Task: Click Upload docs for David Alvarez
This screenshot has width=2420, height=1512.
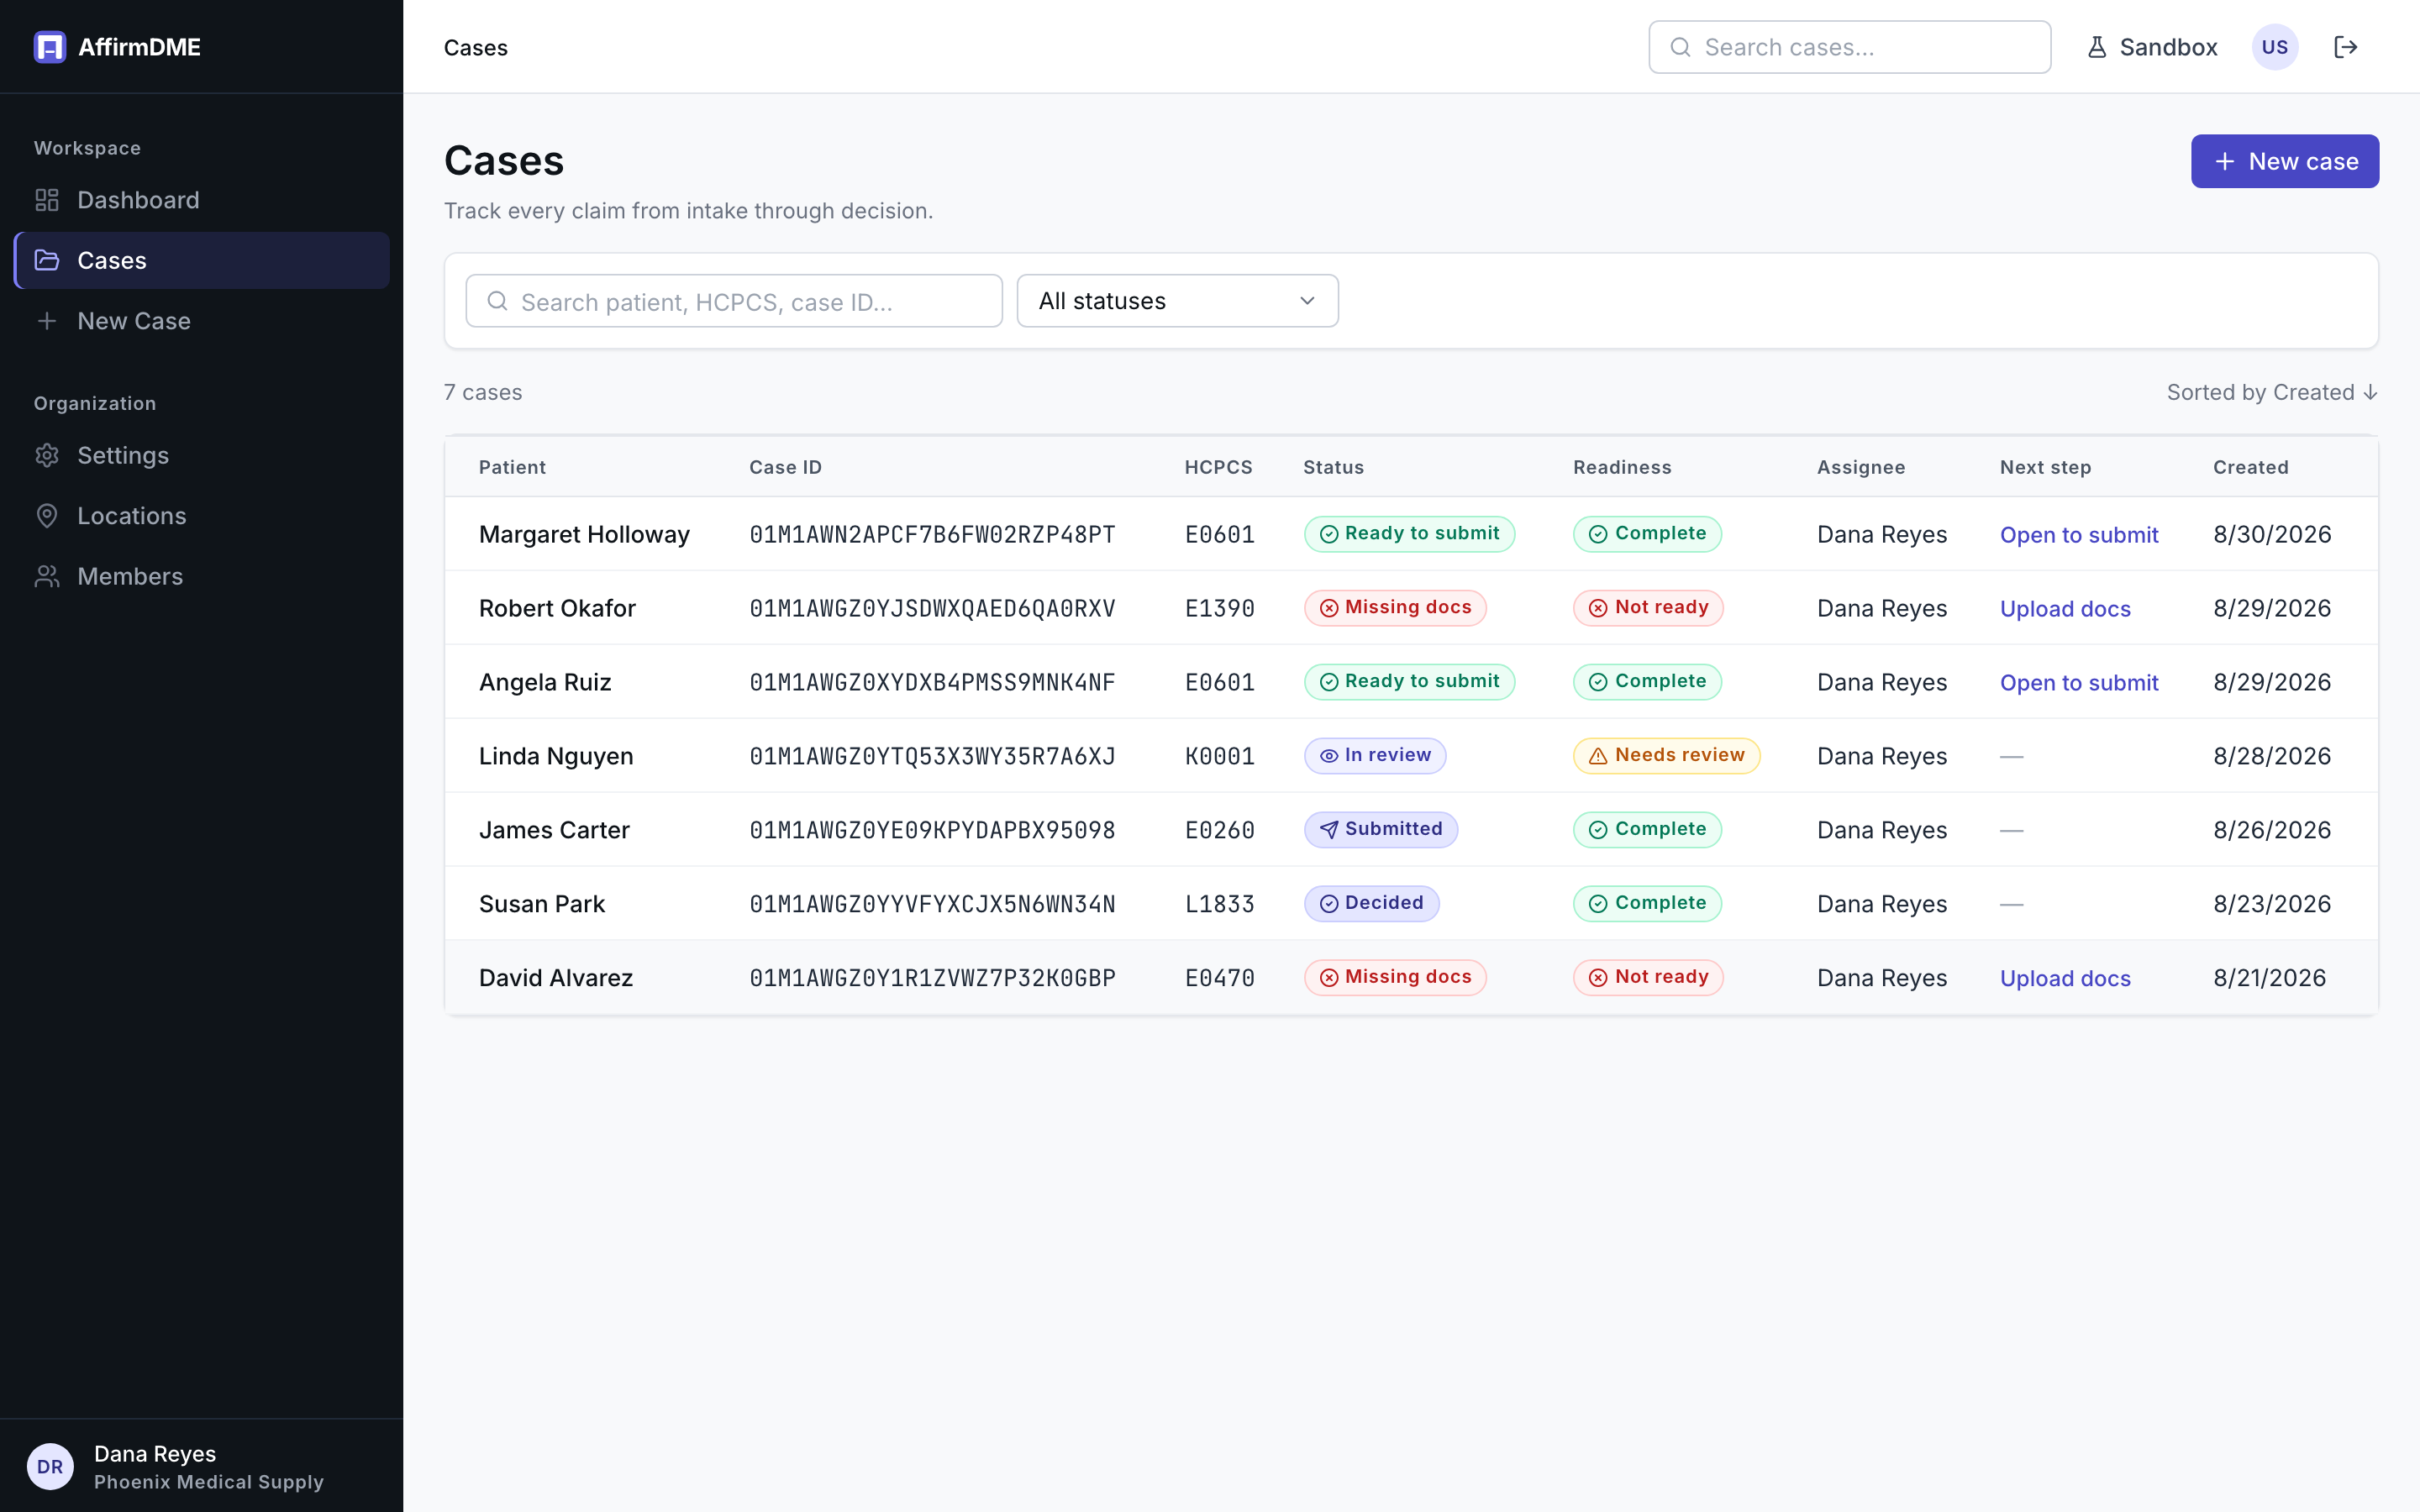Action: click(2064, 978)
